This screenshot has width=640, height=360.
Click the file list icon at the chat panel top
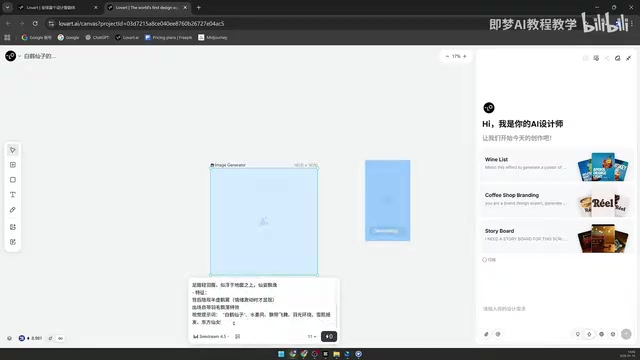[x=596, y=58]
